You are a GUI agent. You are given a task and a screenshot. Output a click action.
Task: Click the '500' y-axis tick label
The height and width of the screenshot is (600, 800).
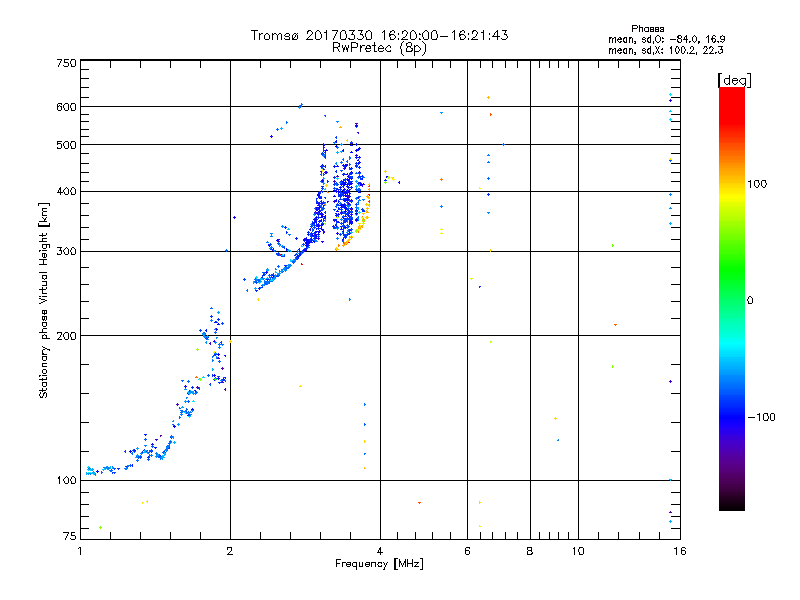pyautogui.click(x=66, y=145)
